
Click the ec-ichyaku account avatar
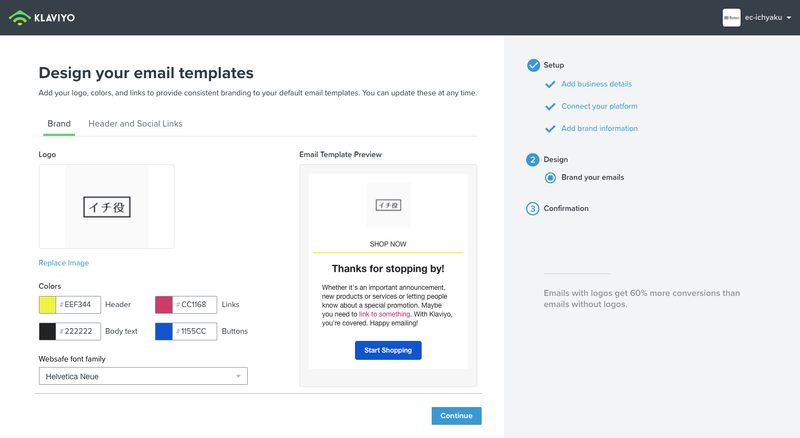pos(731,18)
